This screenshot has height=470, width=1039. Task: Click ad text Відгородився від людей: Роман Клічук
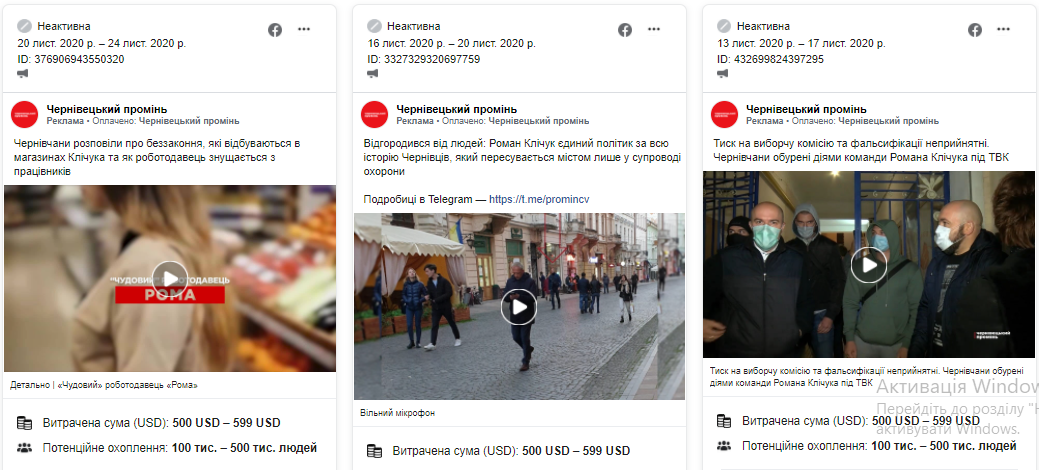click(x=520, y=157)
